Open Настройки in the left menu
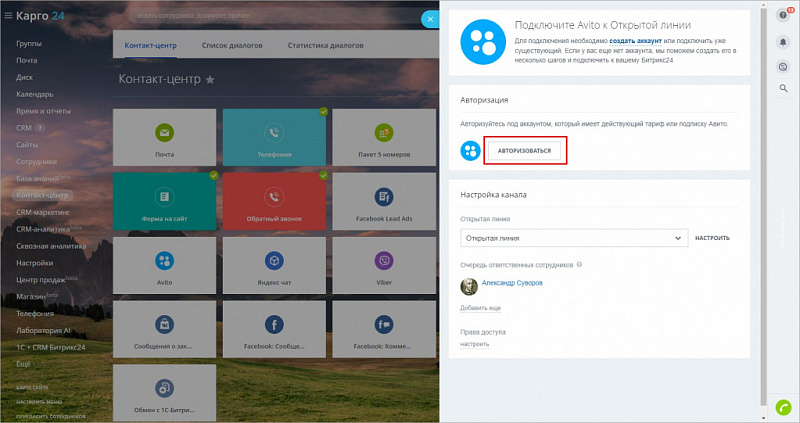Image resolution: width=800 pixels, height=423 pixels. pyautogui.click(x=35, y=263)
